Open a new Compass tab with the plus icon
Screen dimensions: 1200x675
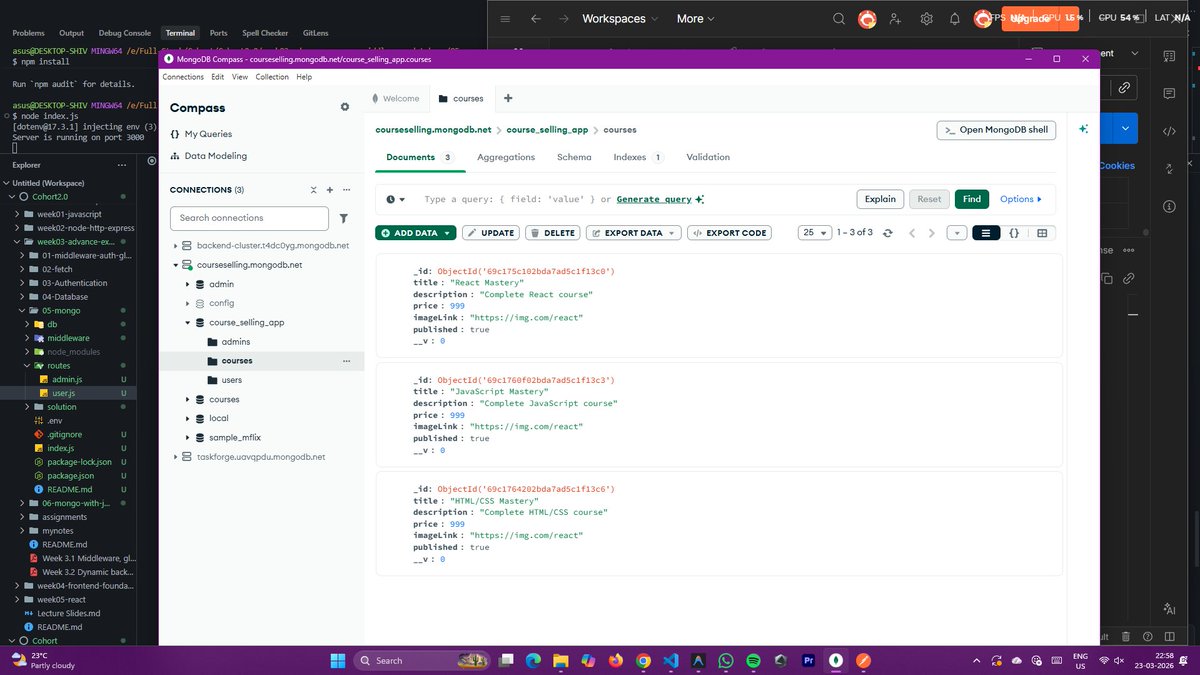coord(507,99)
